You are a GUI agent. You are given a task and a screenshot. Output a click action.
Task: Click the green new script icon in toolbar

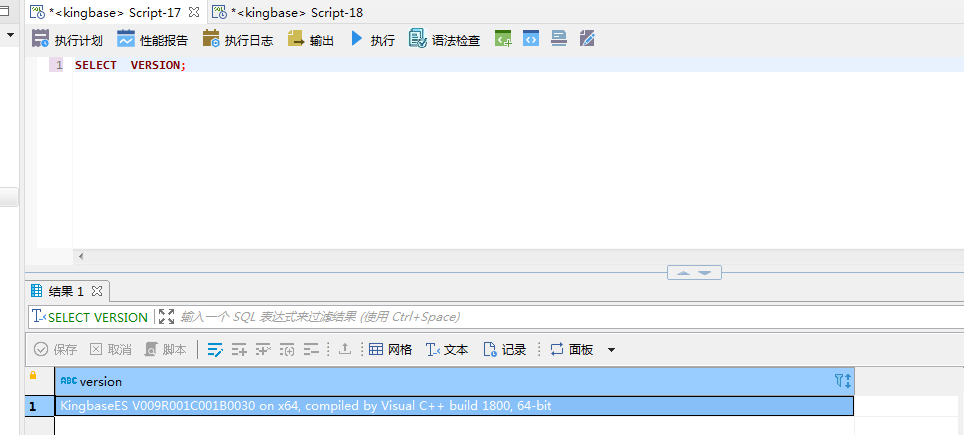pos(503,39)
